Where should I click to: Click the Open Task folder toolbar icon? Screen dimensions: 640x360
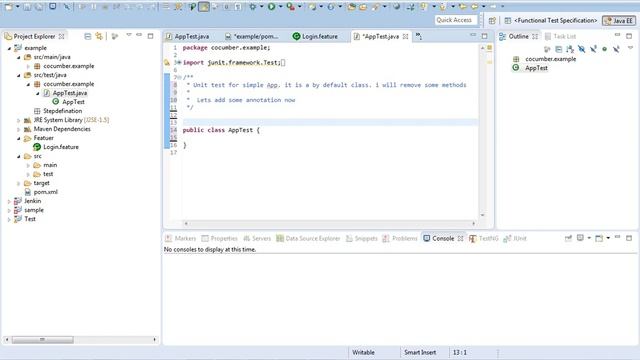363,7
